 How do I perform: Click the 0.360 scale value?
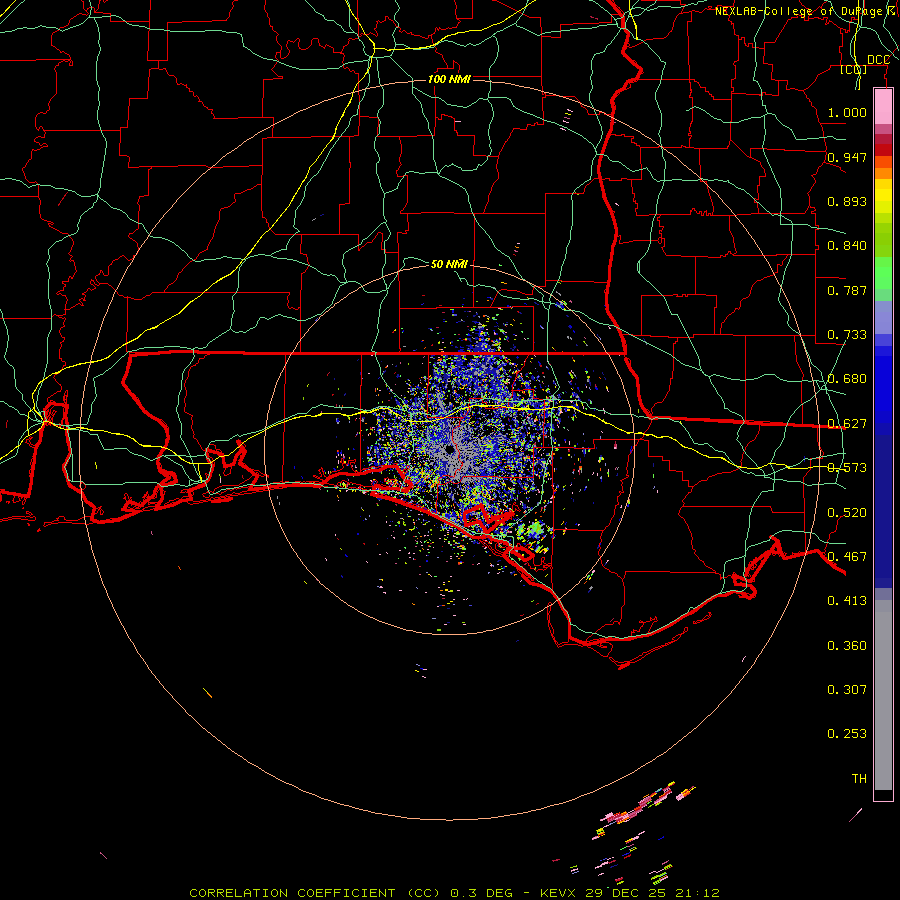click(x=847, y=646)
